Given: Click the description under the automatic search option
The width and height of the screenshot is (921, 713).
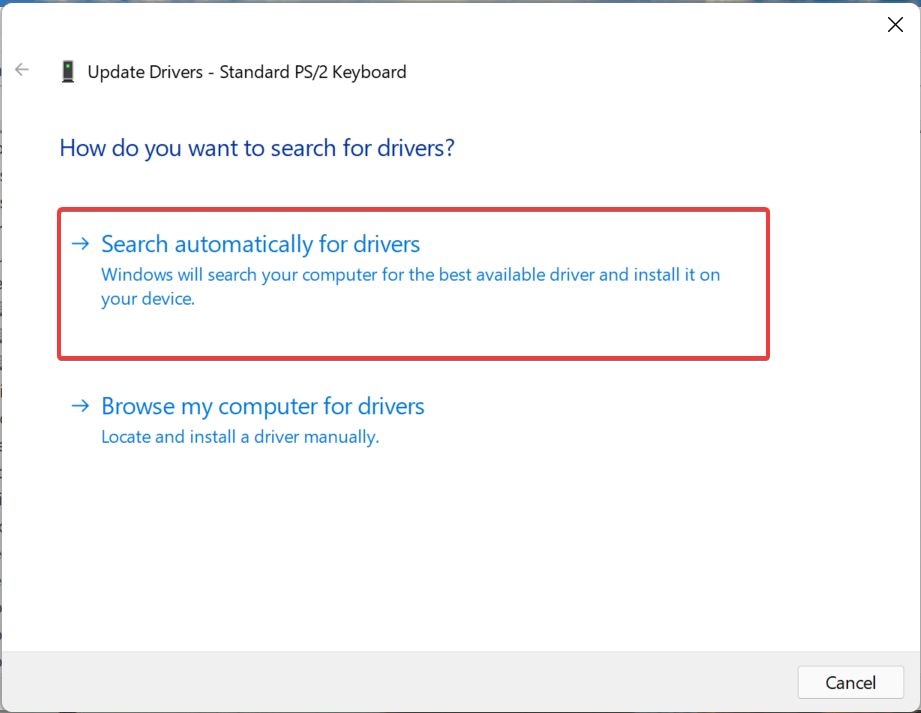Looking at the screenshot, I should pyautogui.click(x=409, y=286).
